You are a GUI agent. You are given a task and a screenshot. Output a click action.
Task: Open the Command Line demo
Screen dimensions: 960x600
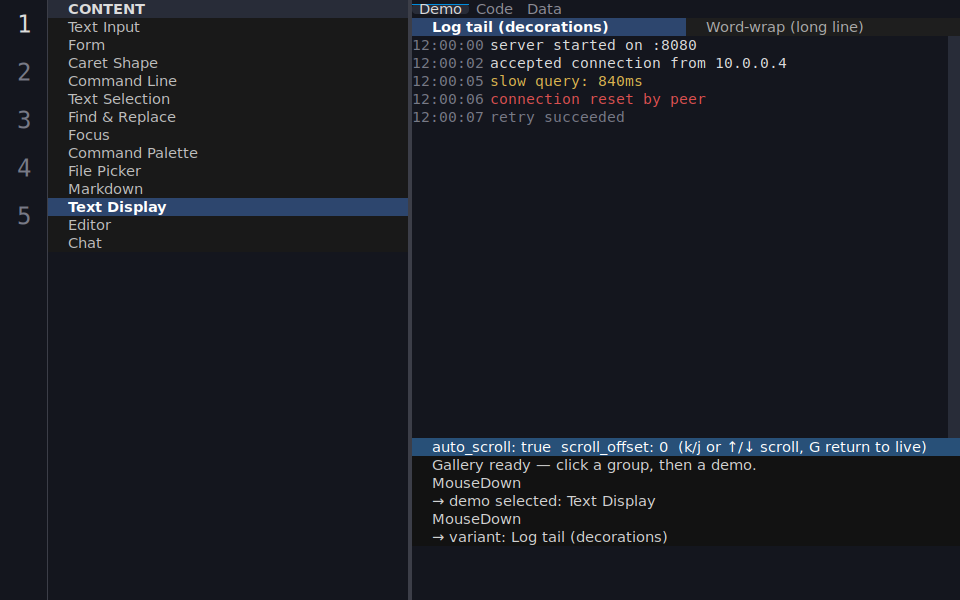pos(228,81)
